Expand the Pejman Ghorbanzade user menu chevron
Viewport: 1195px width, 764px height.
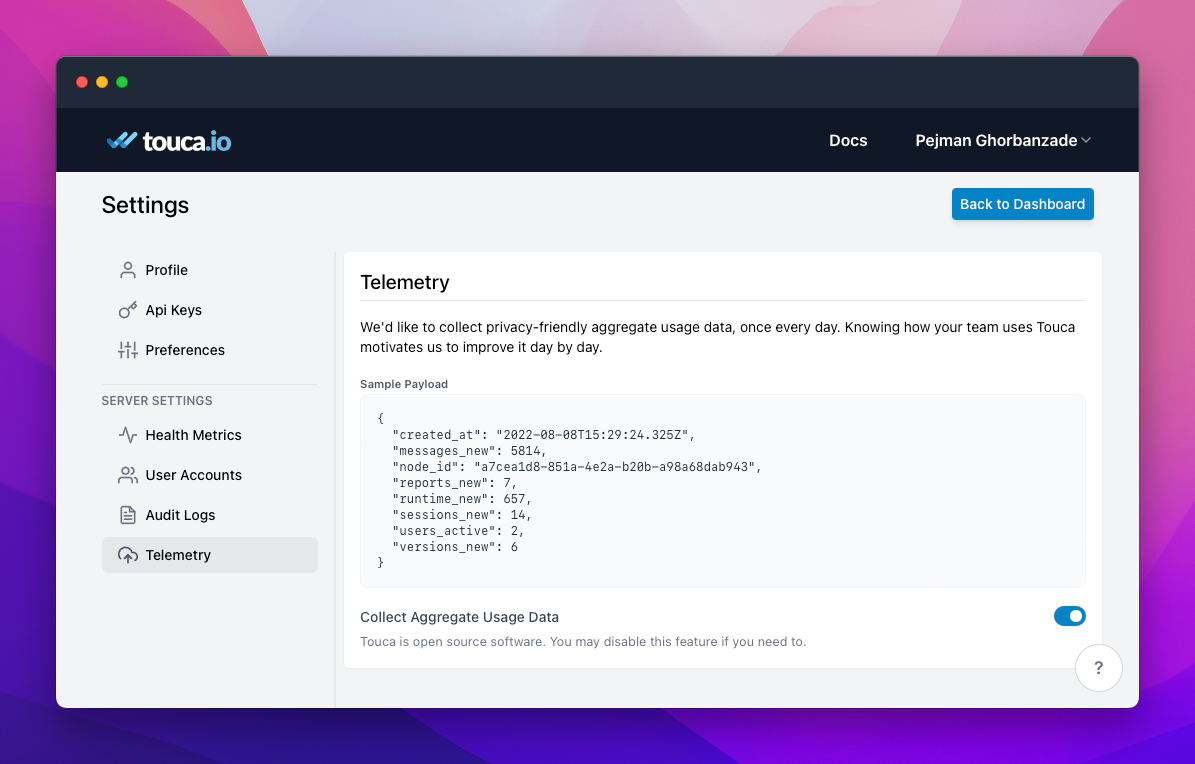point(1086,140)
